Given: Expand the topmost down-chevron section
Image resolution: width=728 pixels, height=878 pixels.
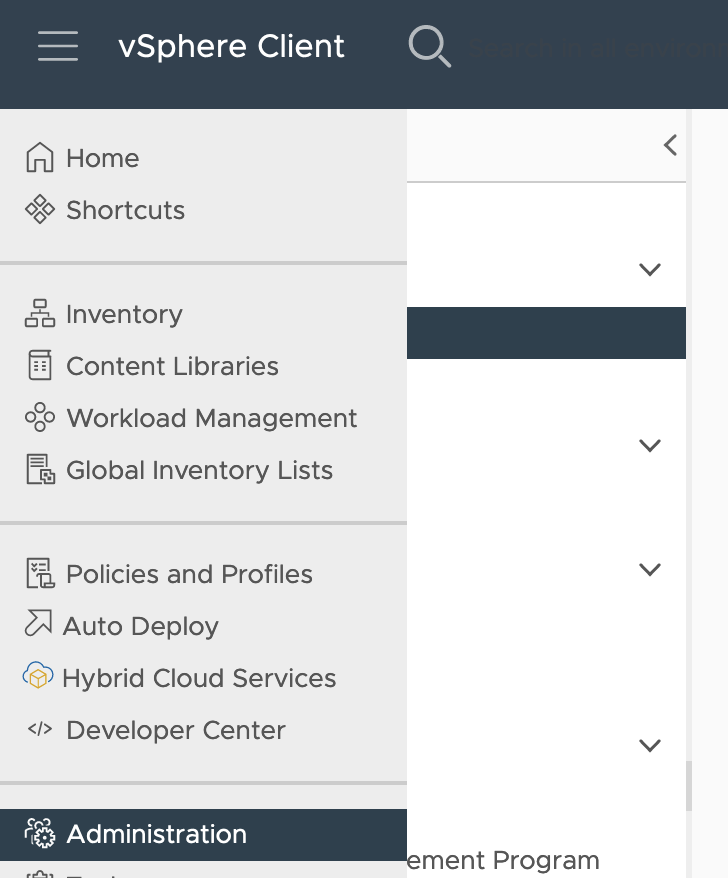Looking at the screenshot, I should click(x=650, y=269).
